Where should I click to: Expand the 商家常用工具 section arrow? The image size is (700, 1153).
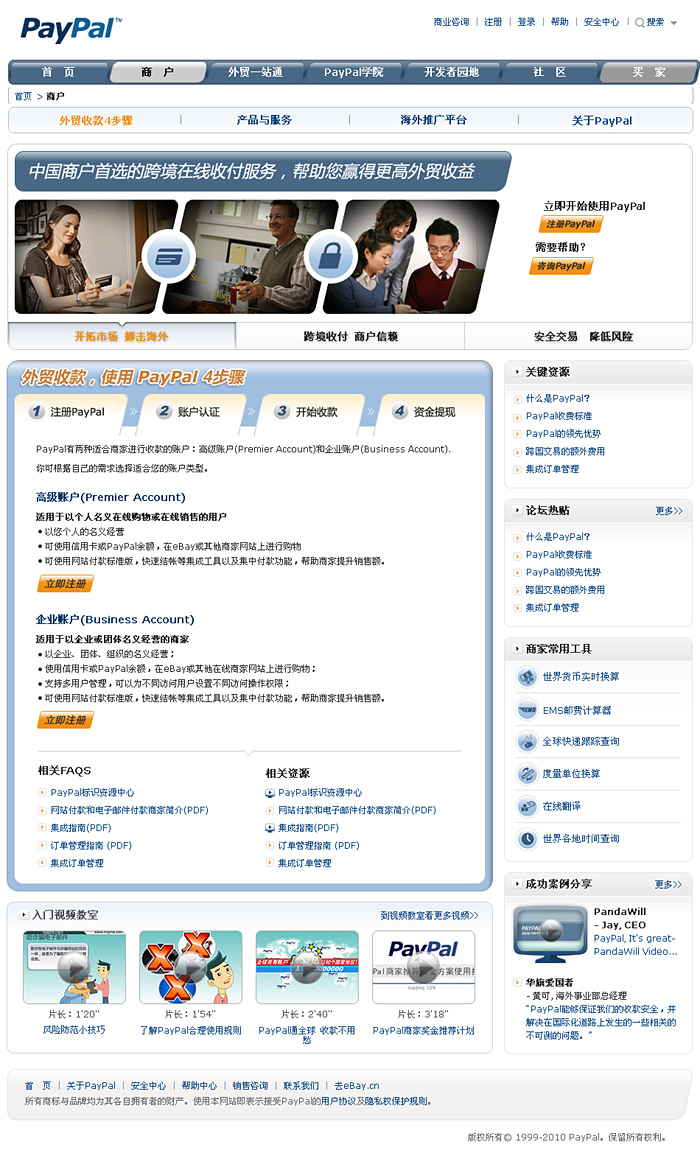(518, 649)
